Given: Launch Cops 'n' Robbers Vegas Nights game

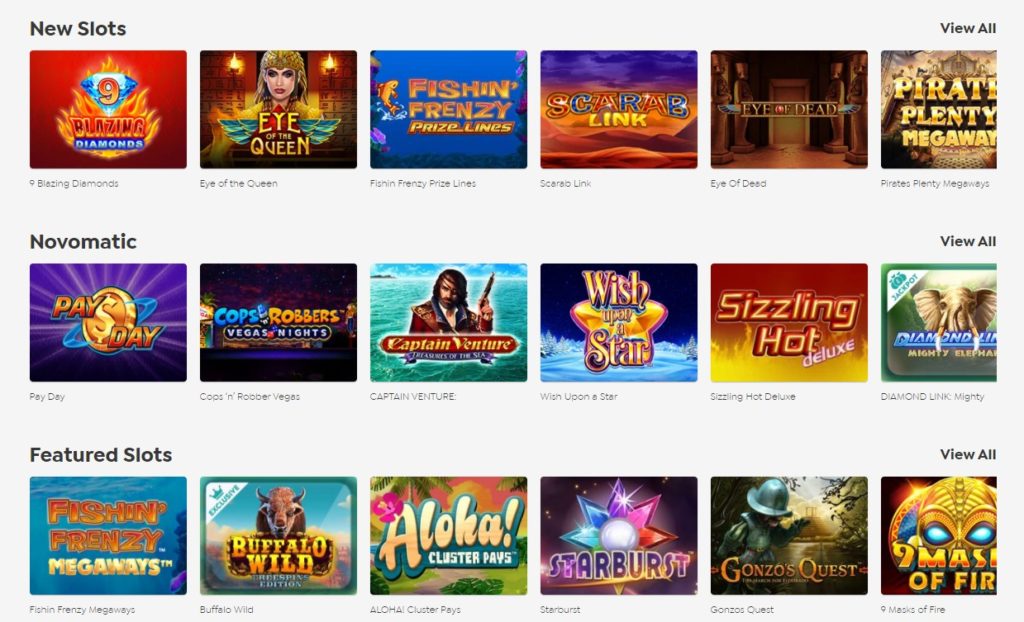Looking at the screenshot, I should 278,322.
